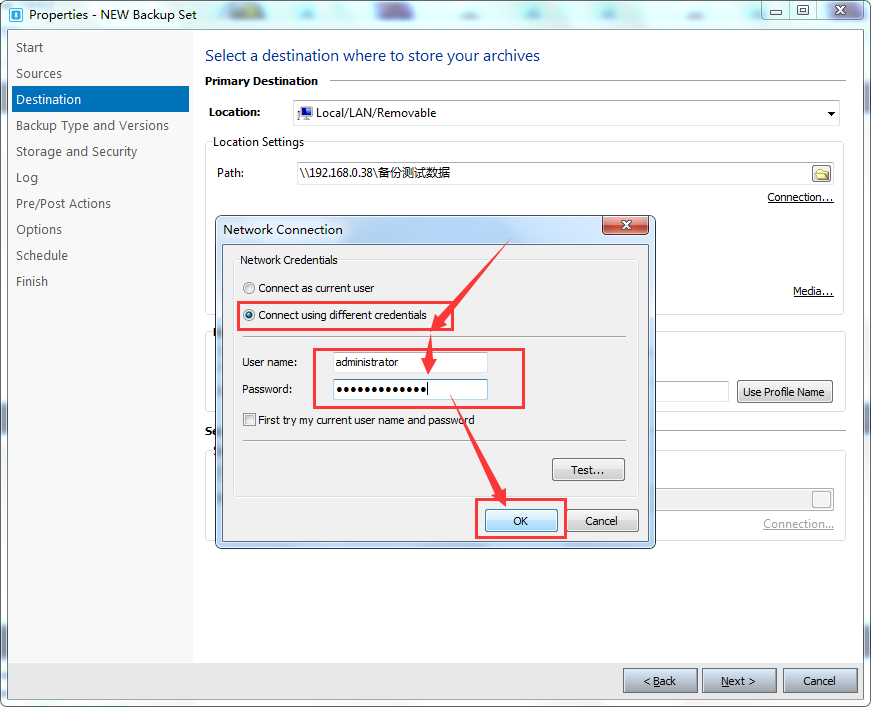Click the Next > wizard button
Screen dimensions: 871x707
click(738, 681)
